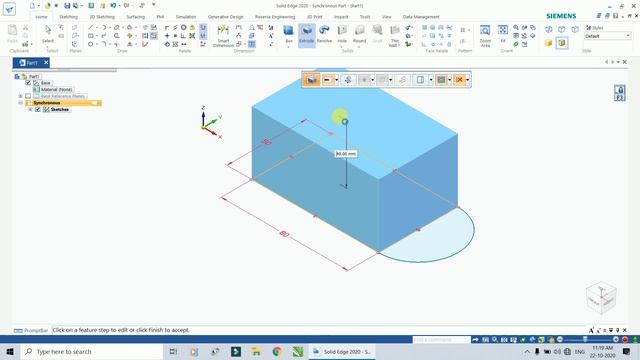The height and width of the screenshot is (360, 640).
Task: Click the orange cancel icon in command bar
Action: tap(459, 80)
